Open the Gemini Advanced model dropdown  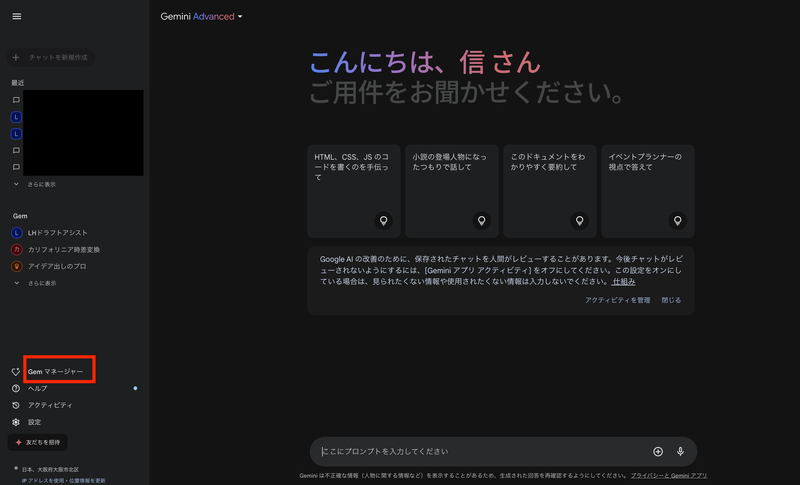(x=201, y=17)
